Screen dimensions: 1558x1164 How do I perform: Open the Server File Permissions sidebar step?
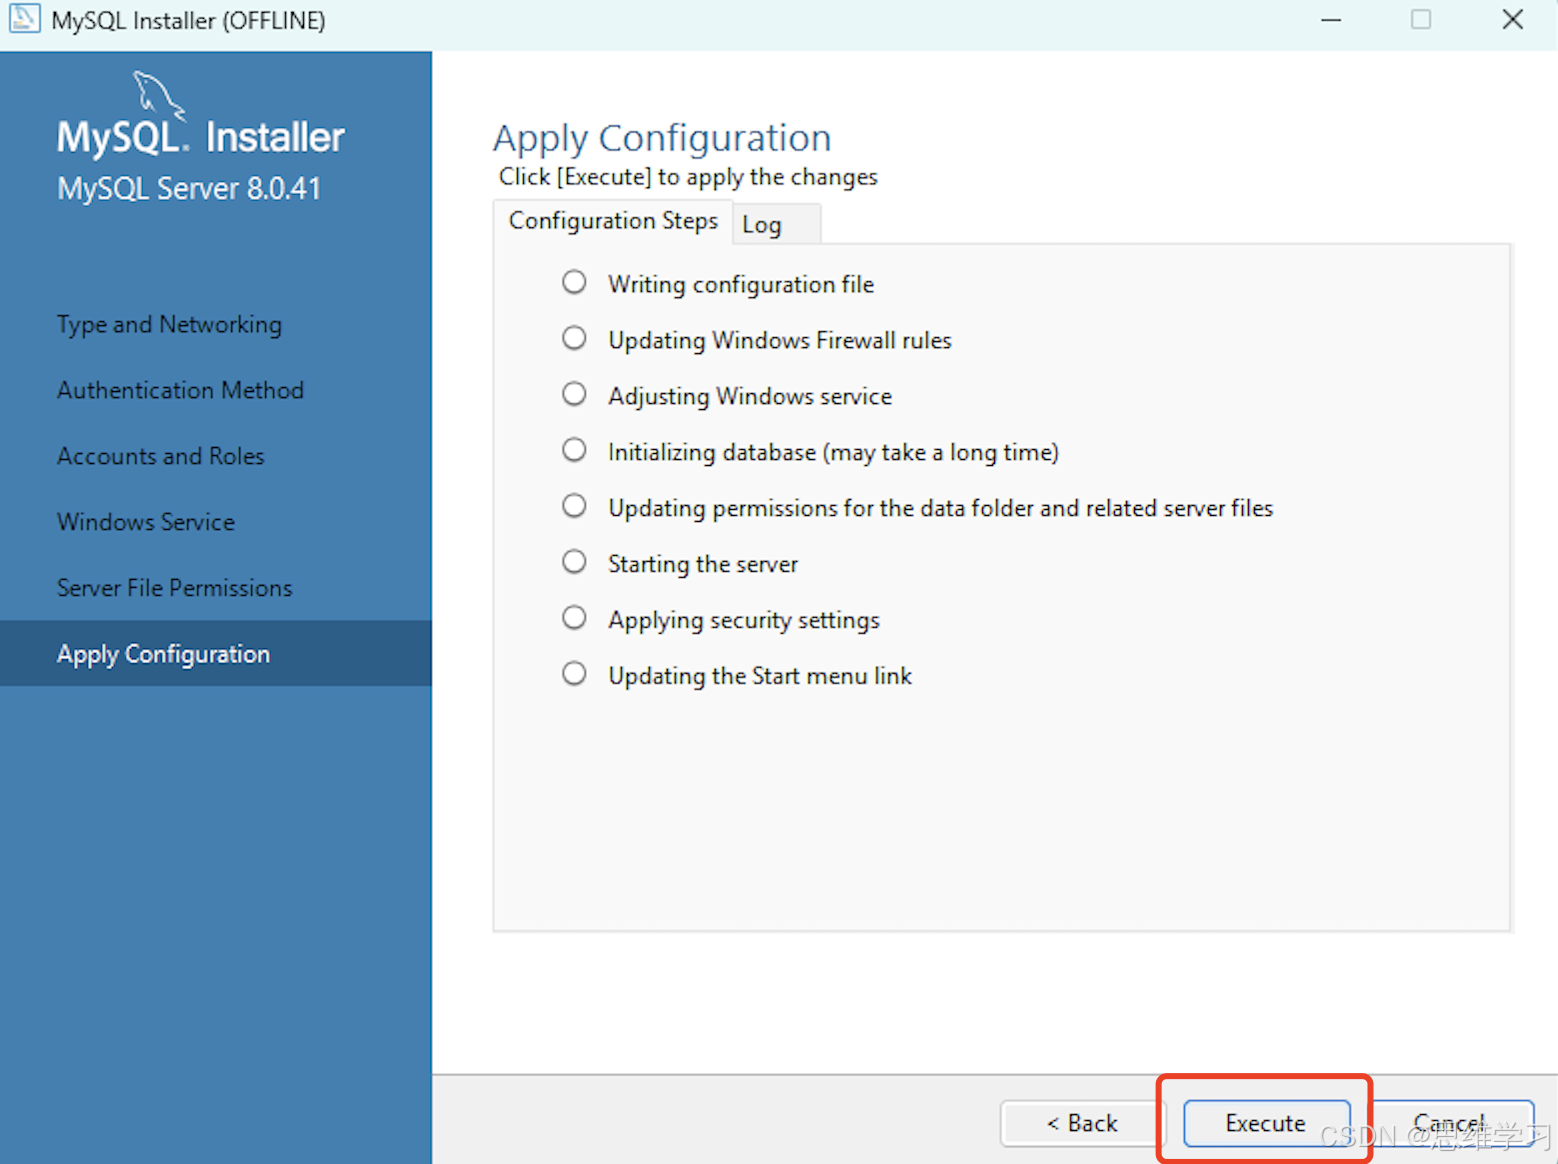coord(174,588)
